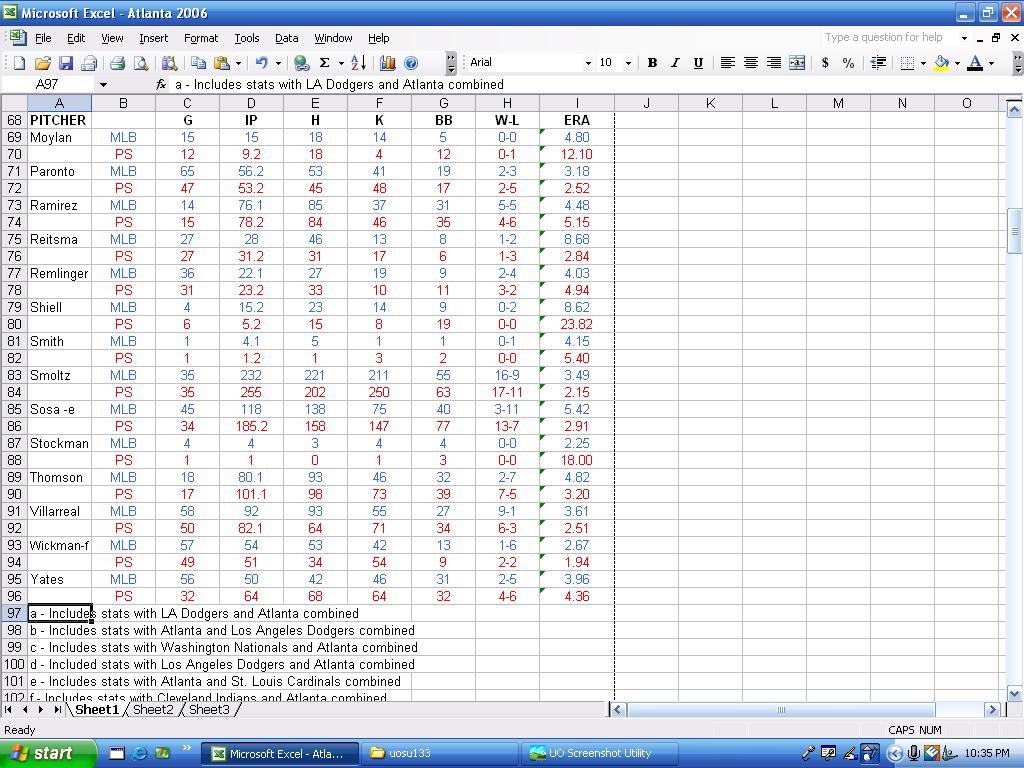Open the Undo history dropdown arrow
The height and width of the screenshot is (768, 1024).
[x=278, y=63]
